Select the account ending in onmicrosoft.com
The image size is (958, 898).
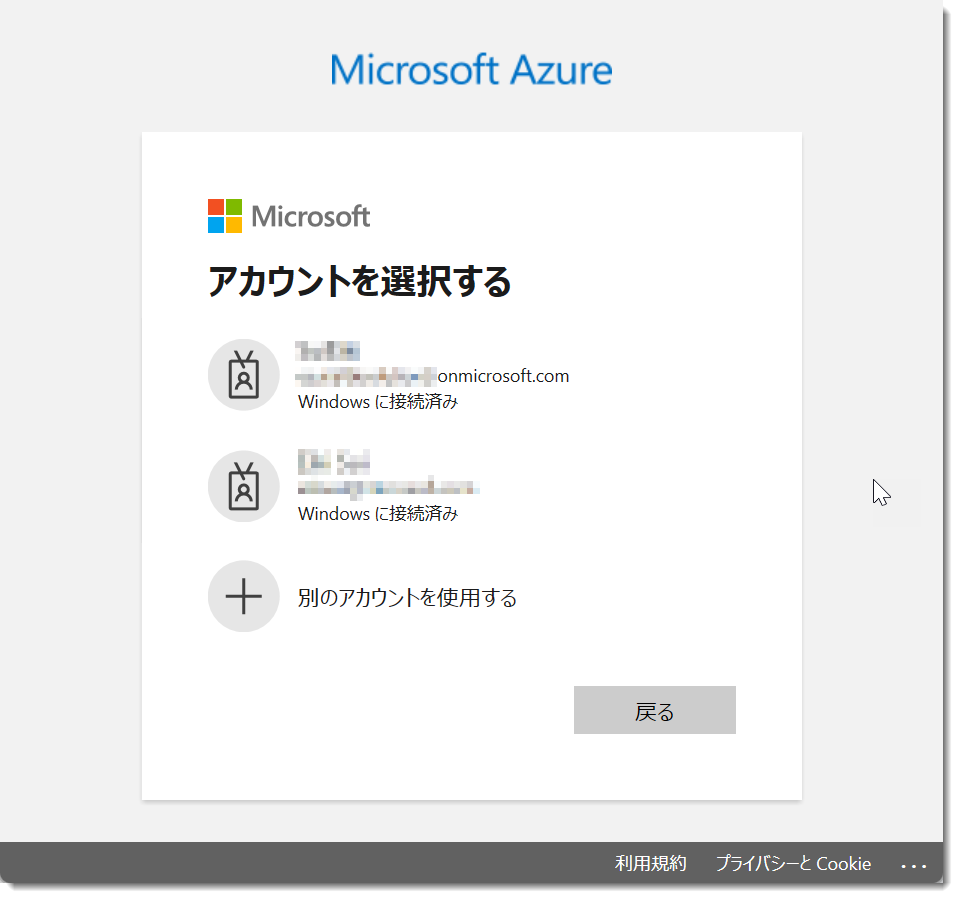472,375
